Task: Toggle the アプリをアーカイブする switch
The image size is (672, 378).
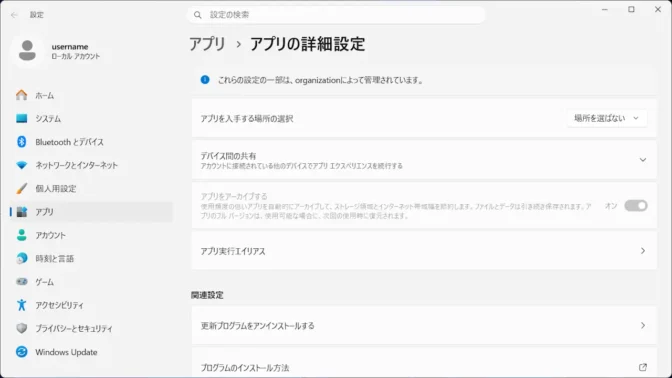Action: coord(636,206)
